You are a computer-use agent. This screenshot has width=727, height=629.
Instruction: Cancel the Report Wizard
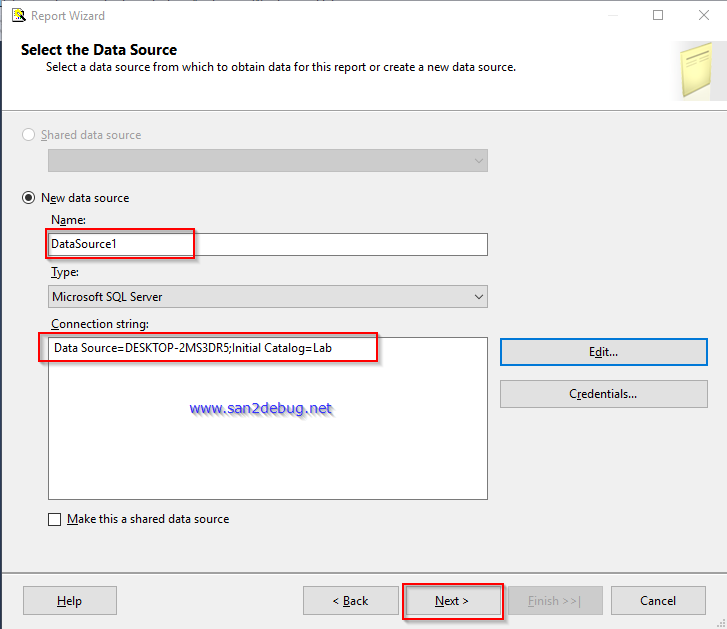pos(658,600)
